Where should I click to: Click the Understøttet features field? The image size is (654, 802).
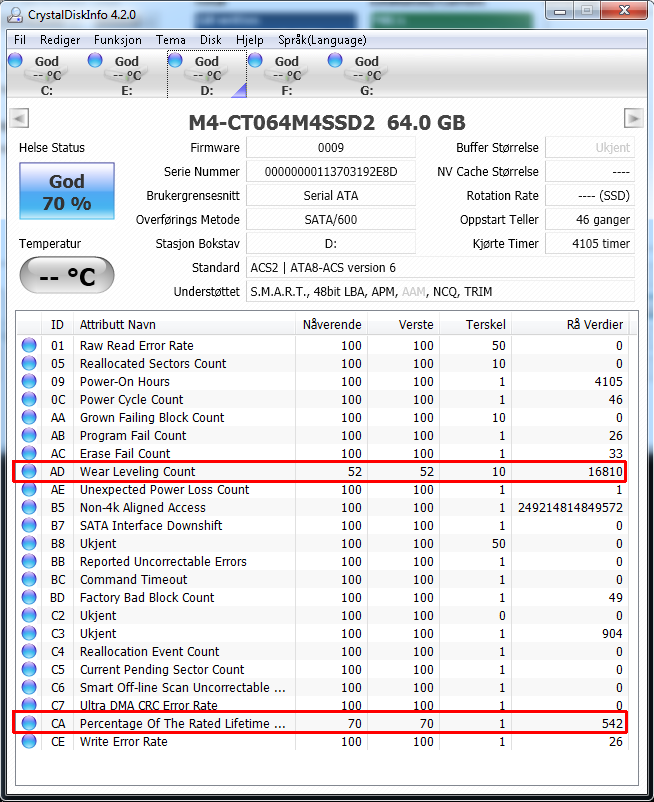[x=440, y=292]
